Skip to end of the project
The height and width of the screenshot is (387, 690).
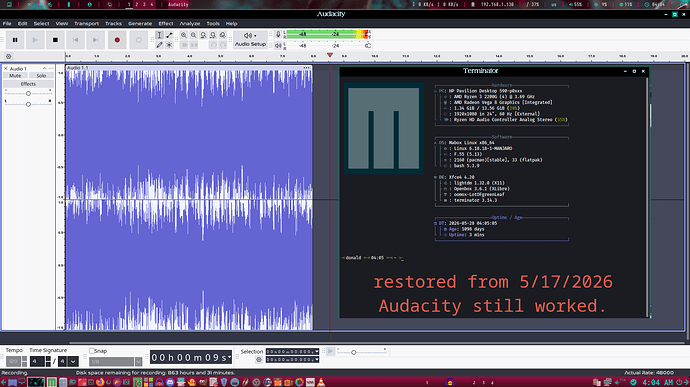tap(95, 40)
